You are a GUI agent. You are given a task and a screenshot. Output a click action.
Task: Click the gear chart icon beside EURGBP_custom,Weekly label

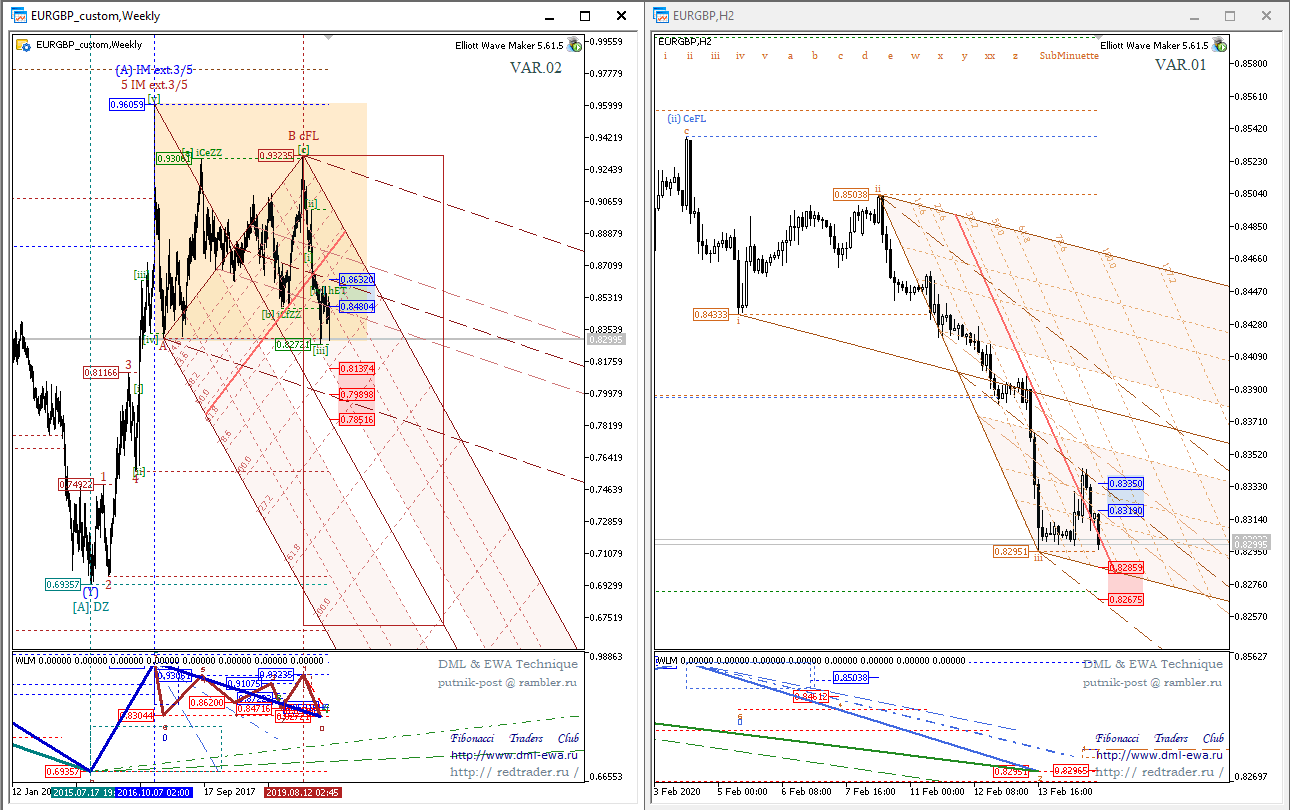point(23,44)
